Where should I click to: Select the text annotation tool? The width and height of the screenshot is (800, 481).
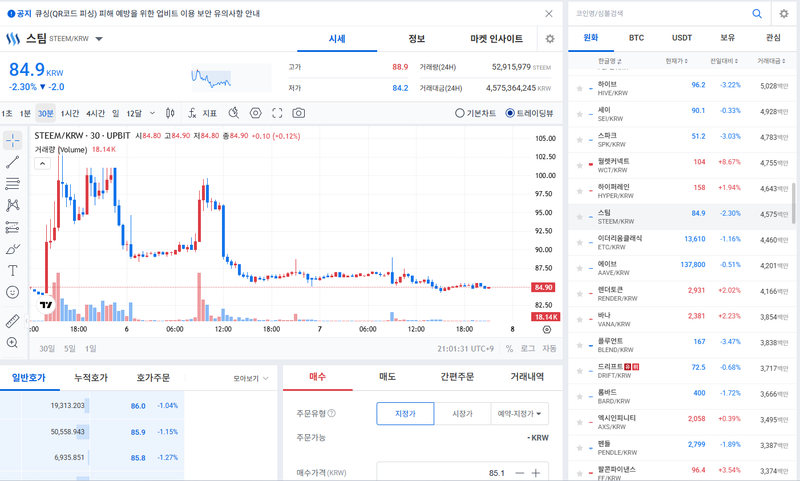[12, 270]
